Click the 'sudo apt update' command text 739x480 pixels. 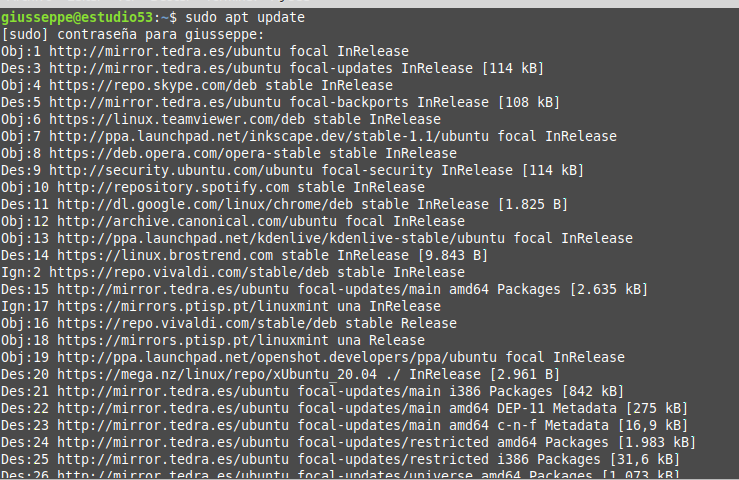245,18
